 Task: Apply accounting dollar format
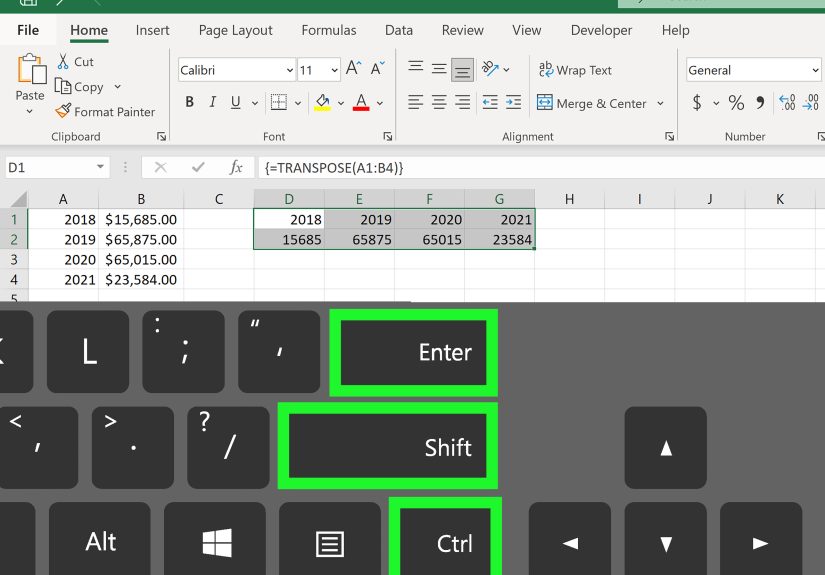[x=697, y=102]
